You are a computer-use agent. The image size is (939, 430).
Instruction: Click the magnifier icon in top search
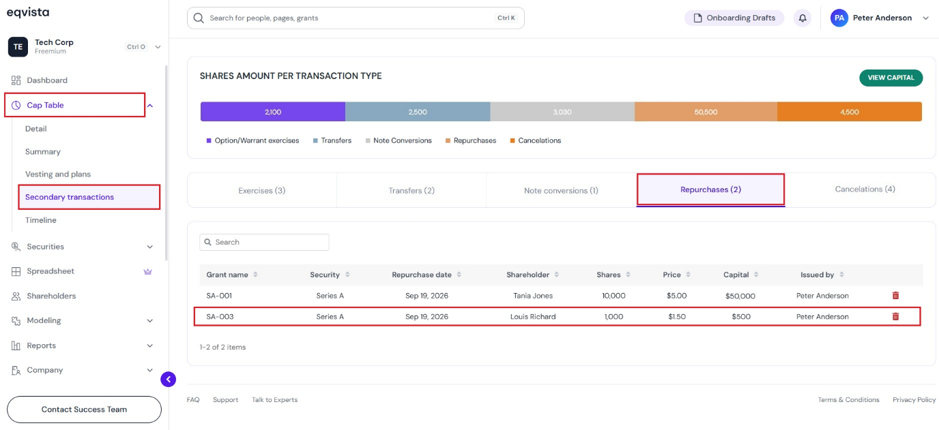(198, 18)
